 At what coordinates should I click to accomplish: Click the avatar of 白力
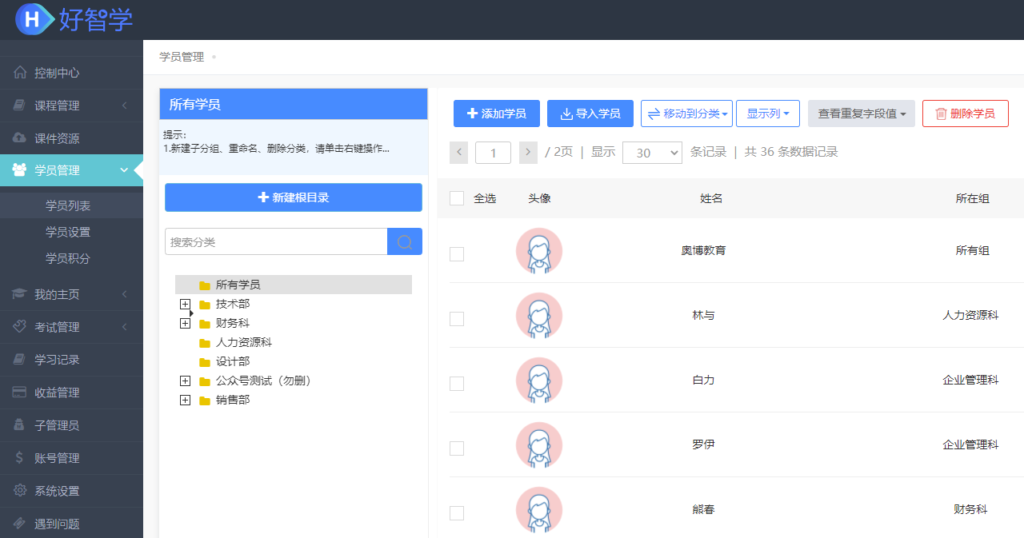click(539, 380)
